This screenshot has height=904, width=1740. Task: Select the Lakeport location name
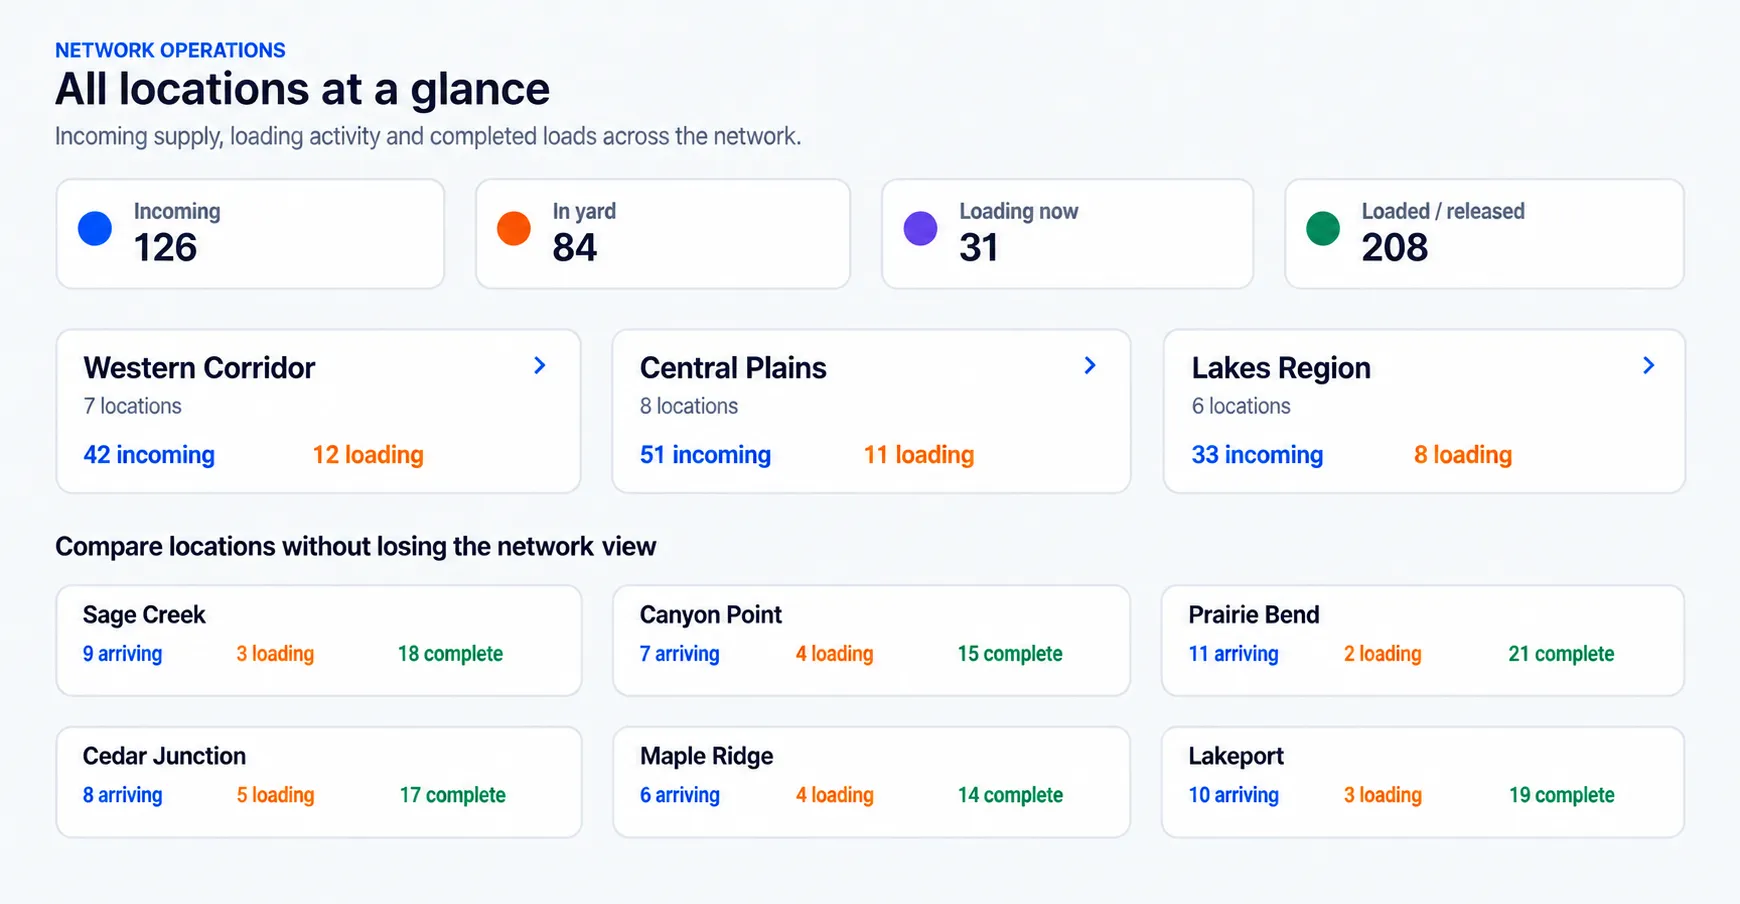coord(1236,756)
